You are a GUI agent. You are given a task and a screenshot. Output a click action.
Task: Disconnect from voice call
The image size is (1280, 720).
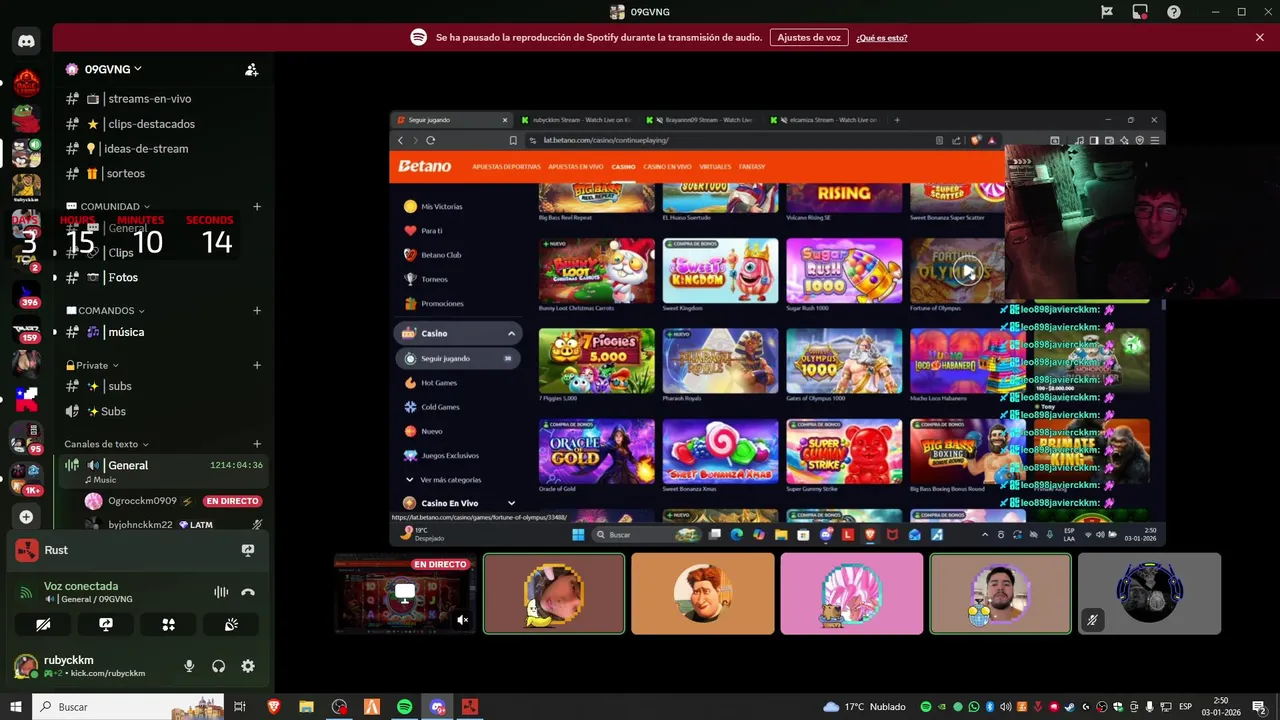(248, 592)
